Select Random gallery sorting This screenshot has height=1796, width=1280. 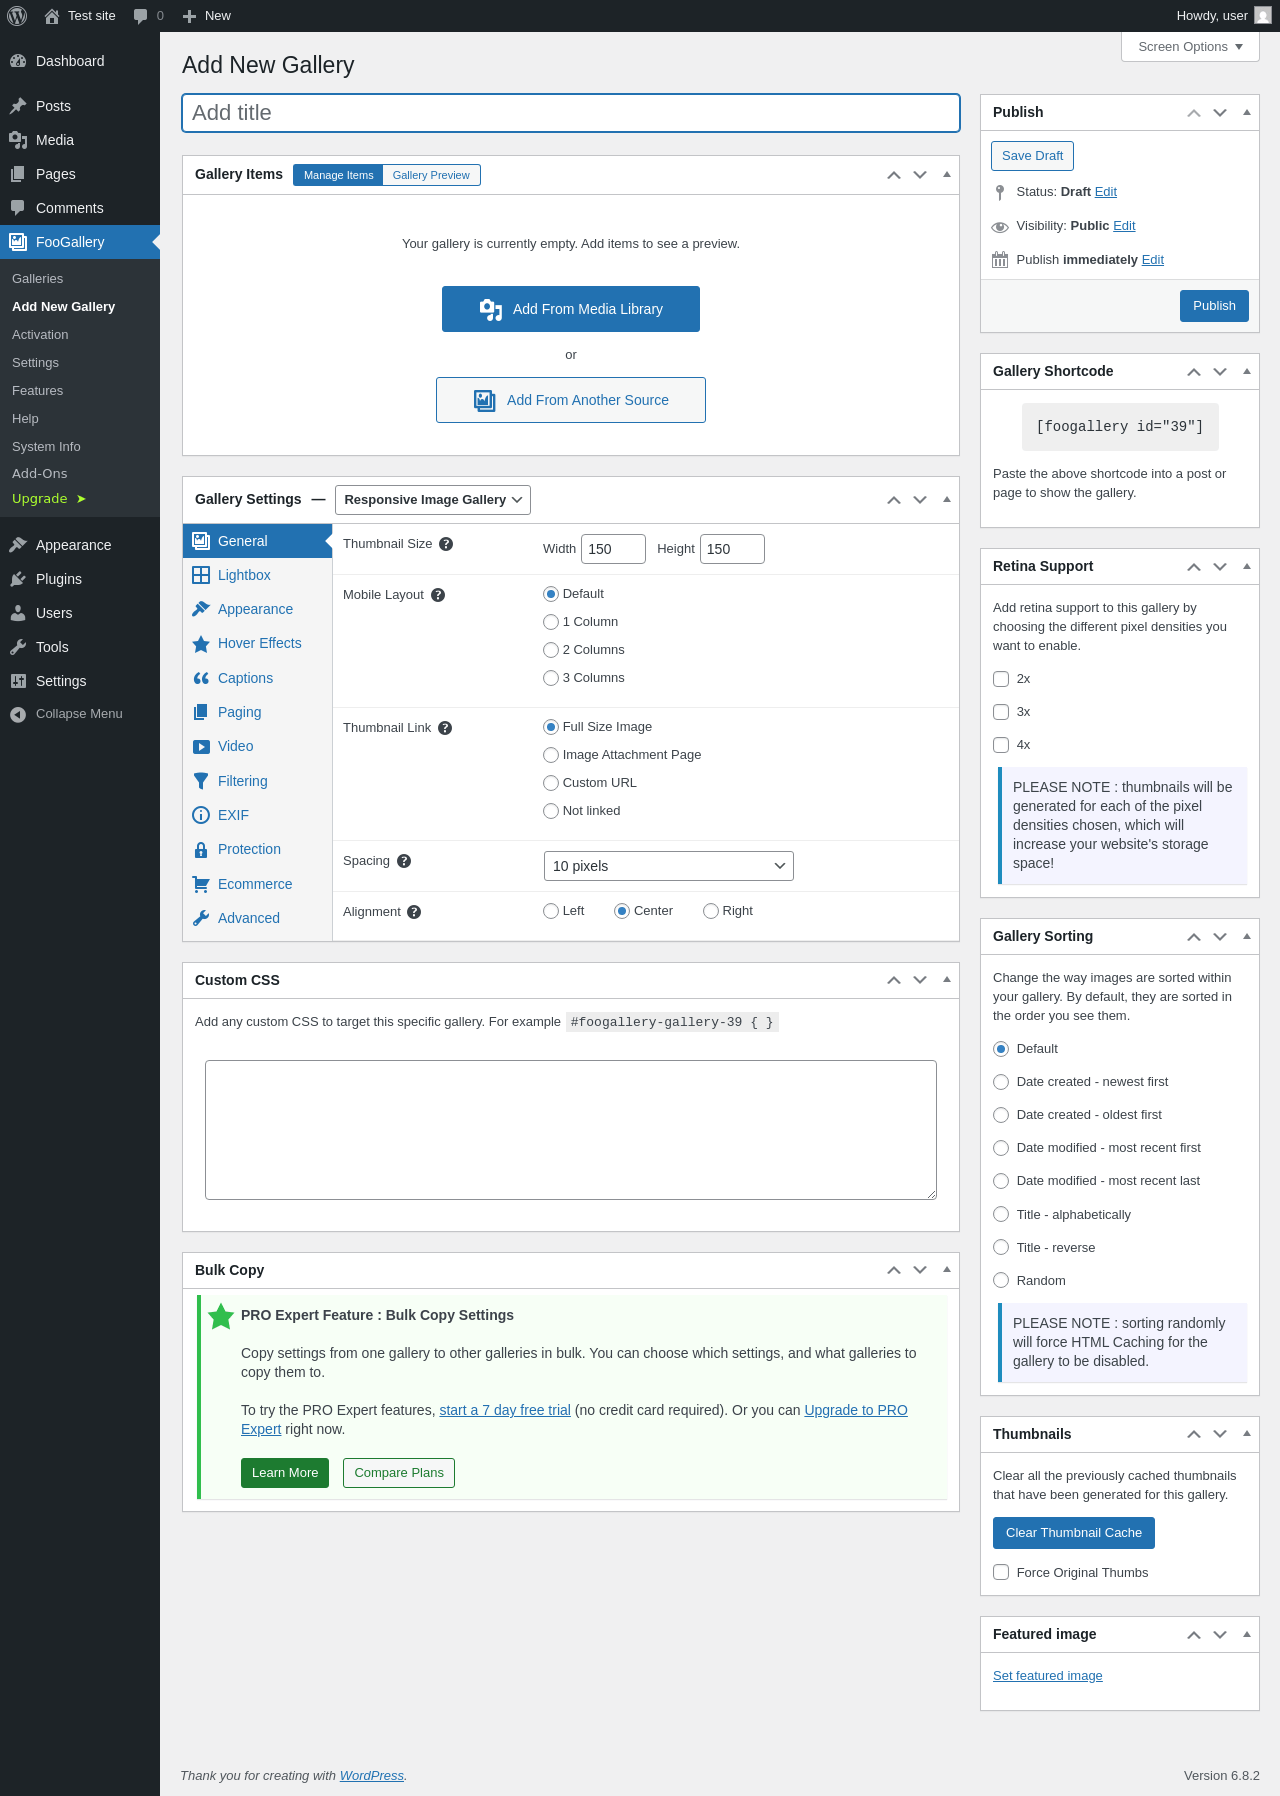click(x=1001, y=1280)
